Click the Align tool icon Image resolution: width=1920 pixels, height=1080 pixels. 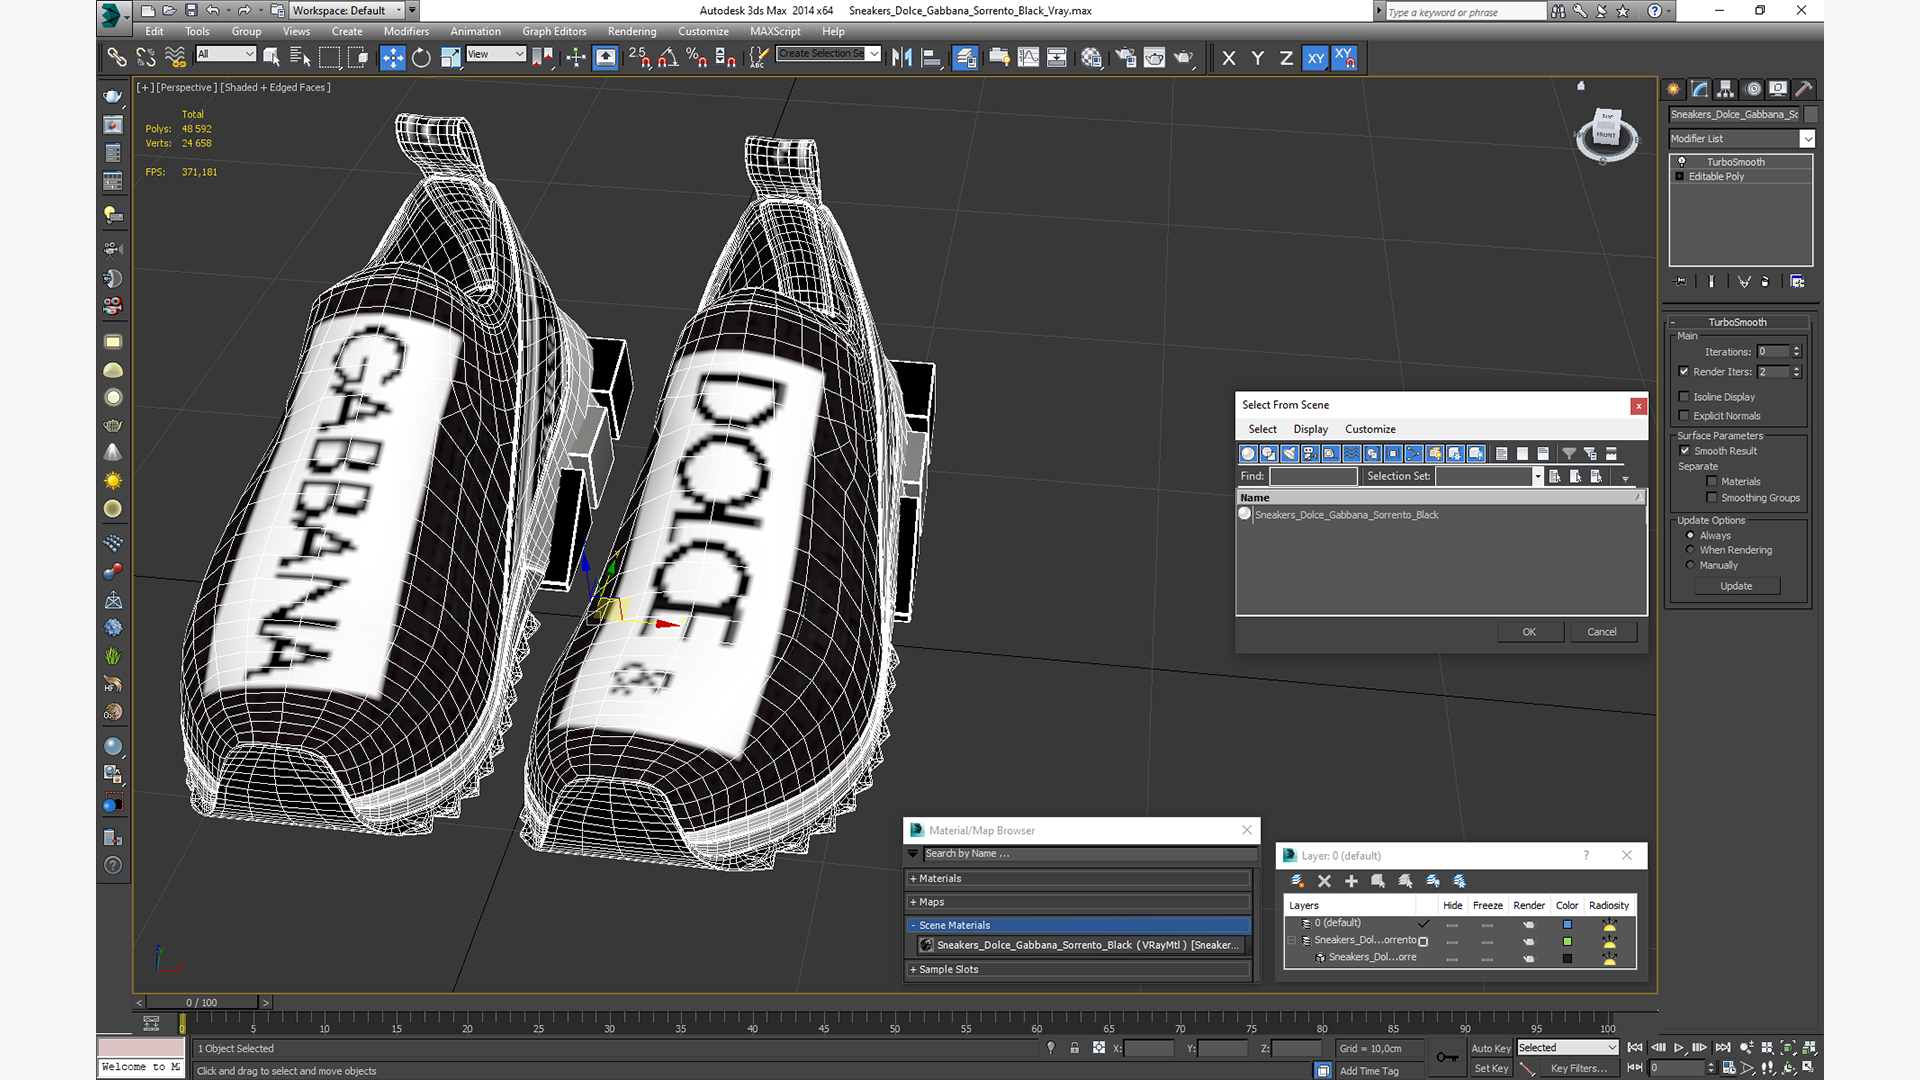point(931,58)
